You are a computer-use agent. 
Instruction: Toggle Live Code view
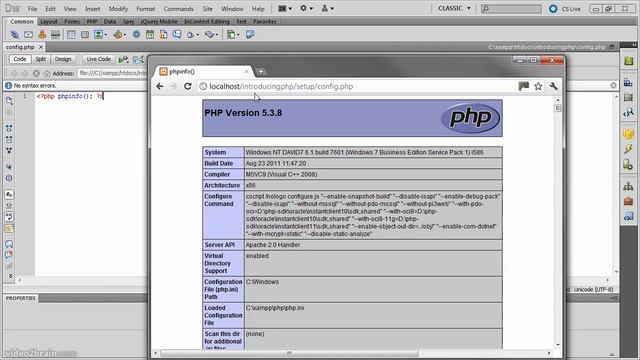coord(98,59)
